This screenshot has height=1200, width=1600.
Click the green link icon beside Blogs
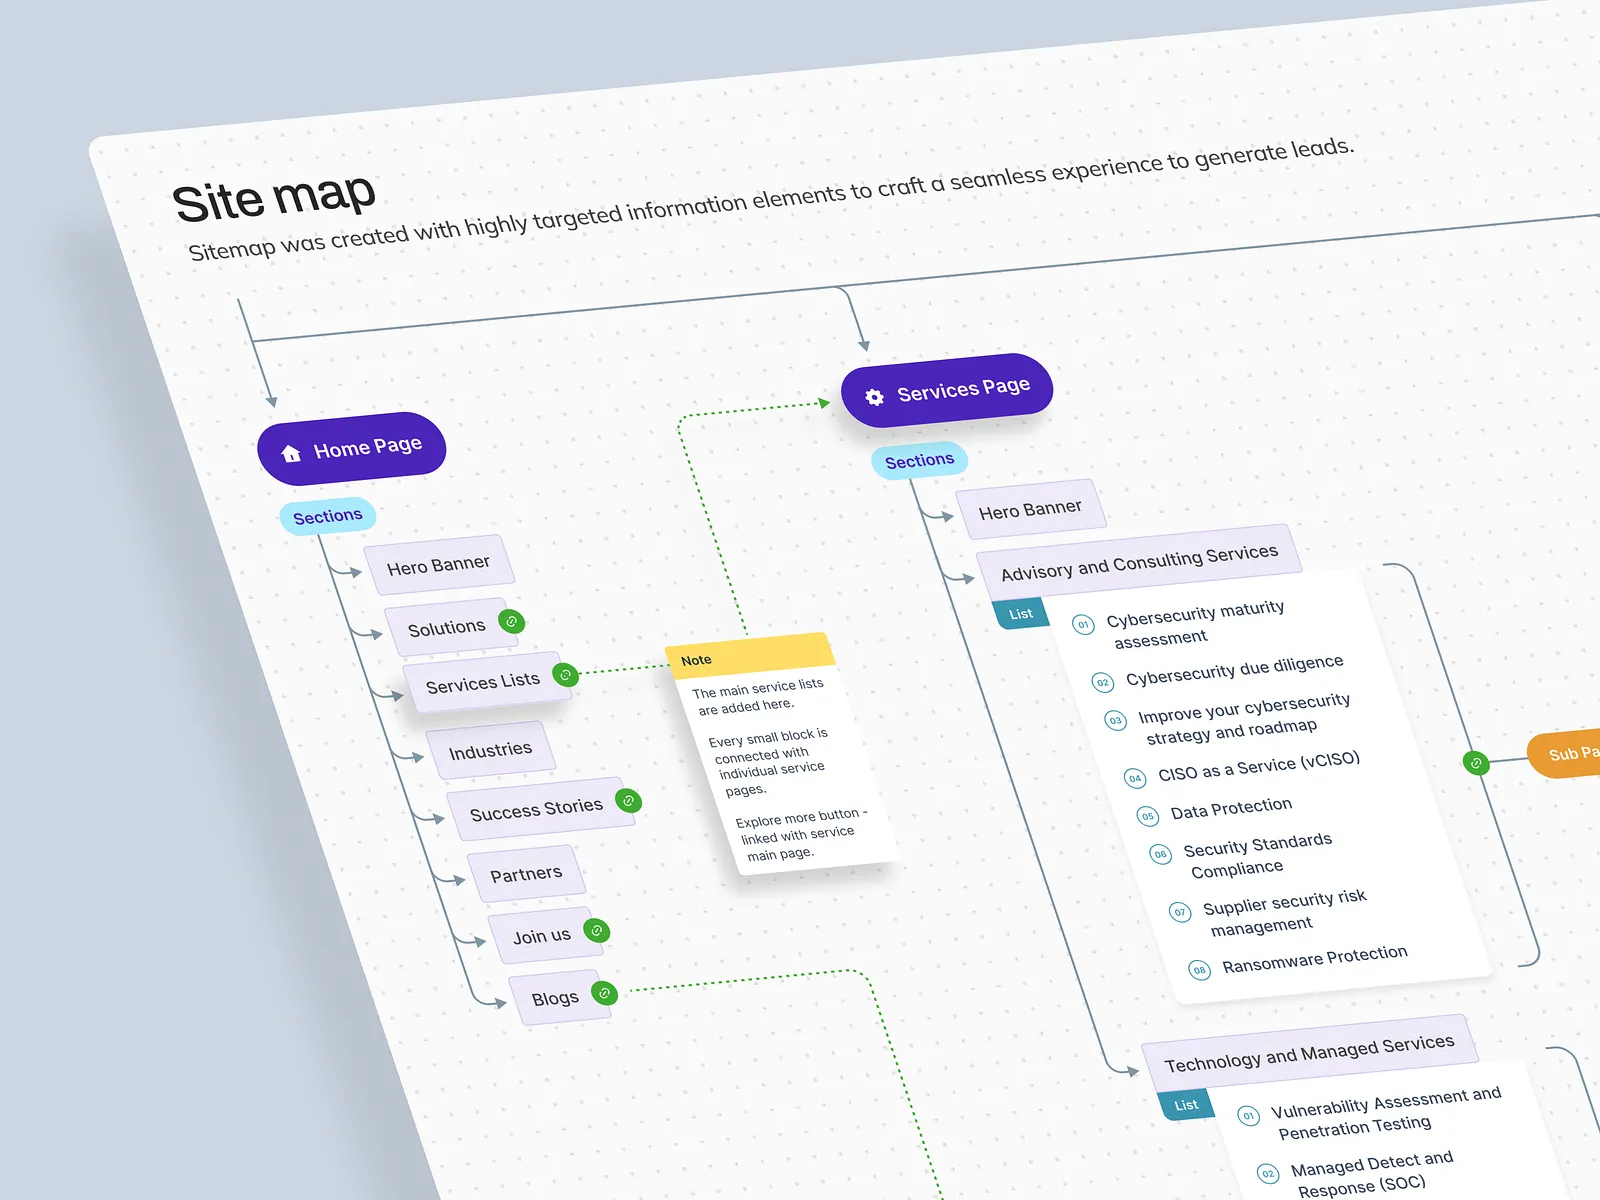coord(604,993)
